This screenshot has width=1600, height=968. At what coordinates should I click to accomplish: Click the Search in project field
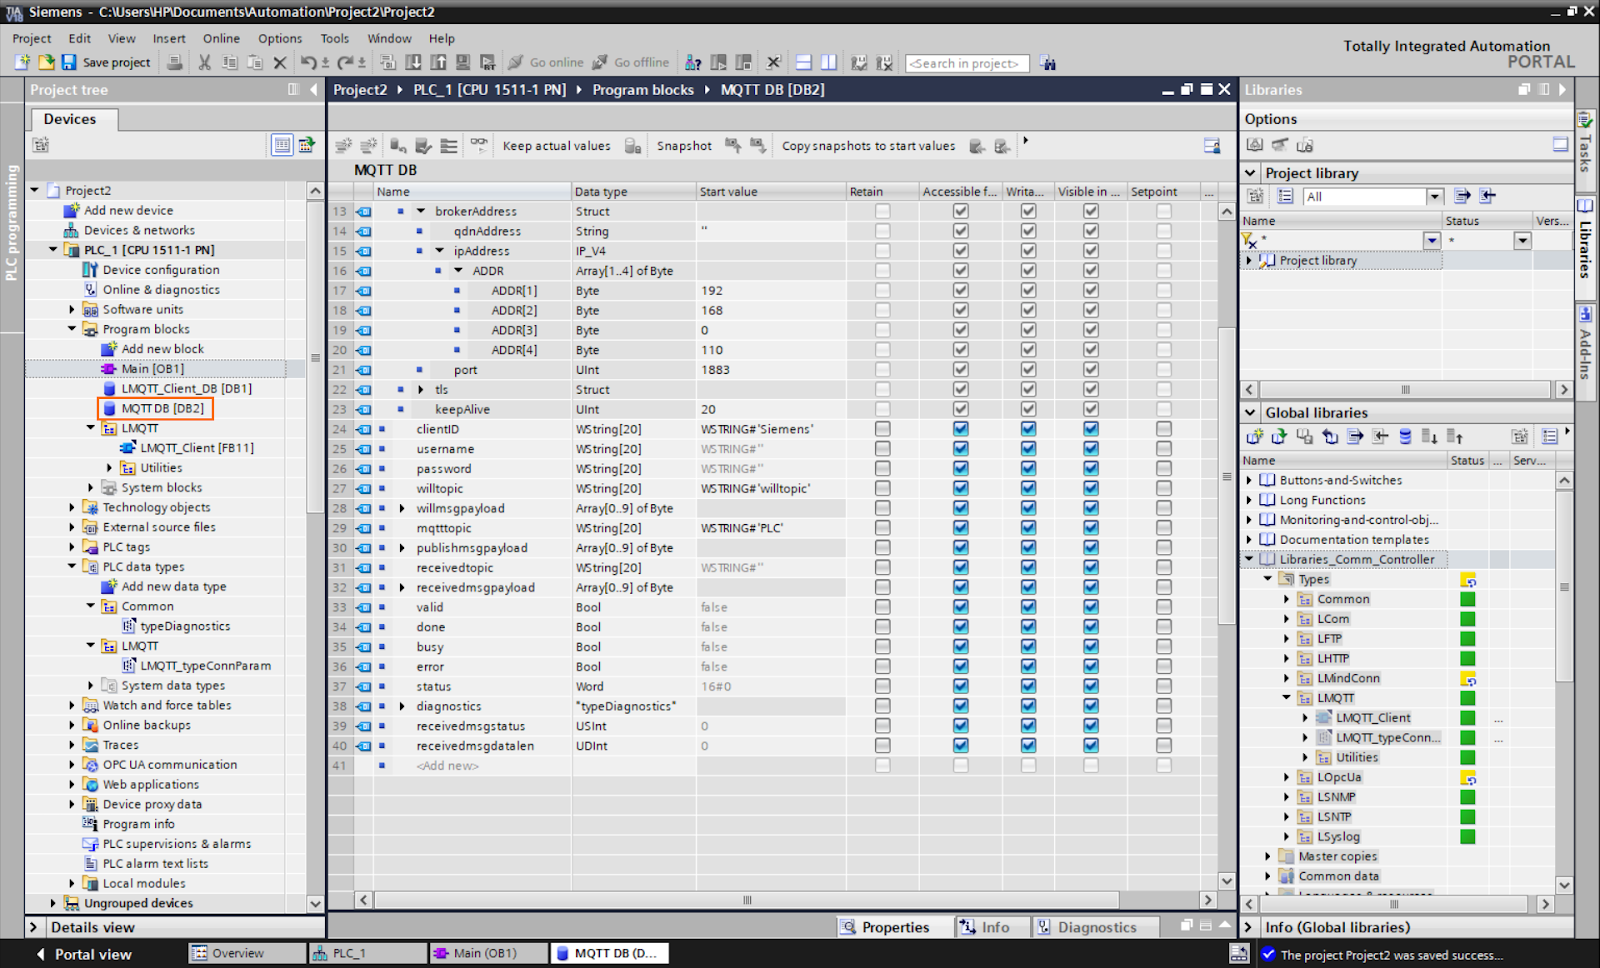coord(966,62)
